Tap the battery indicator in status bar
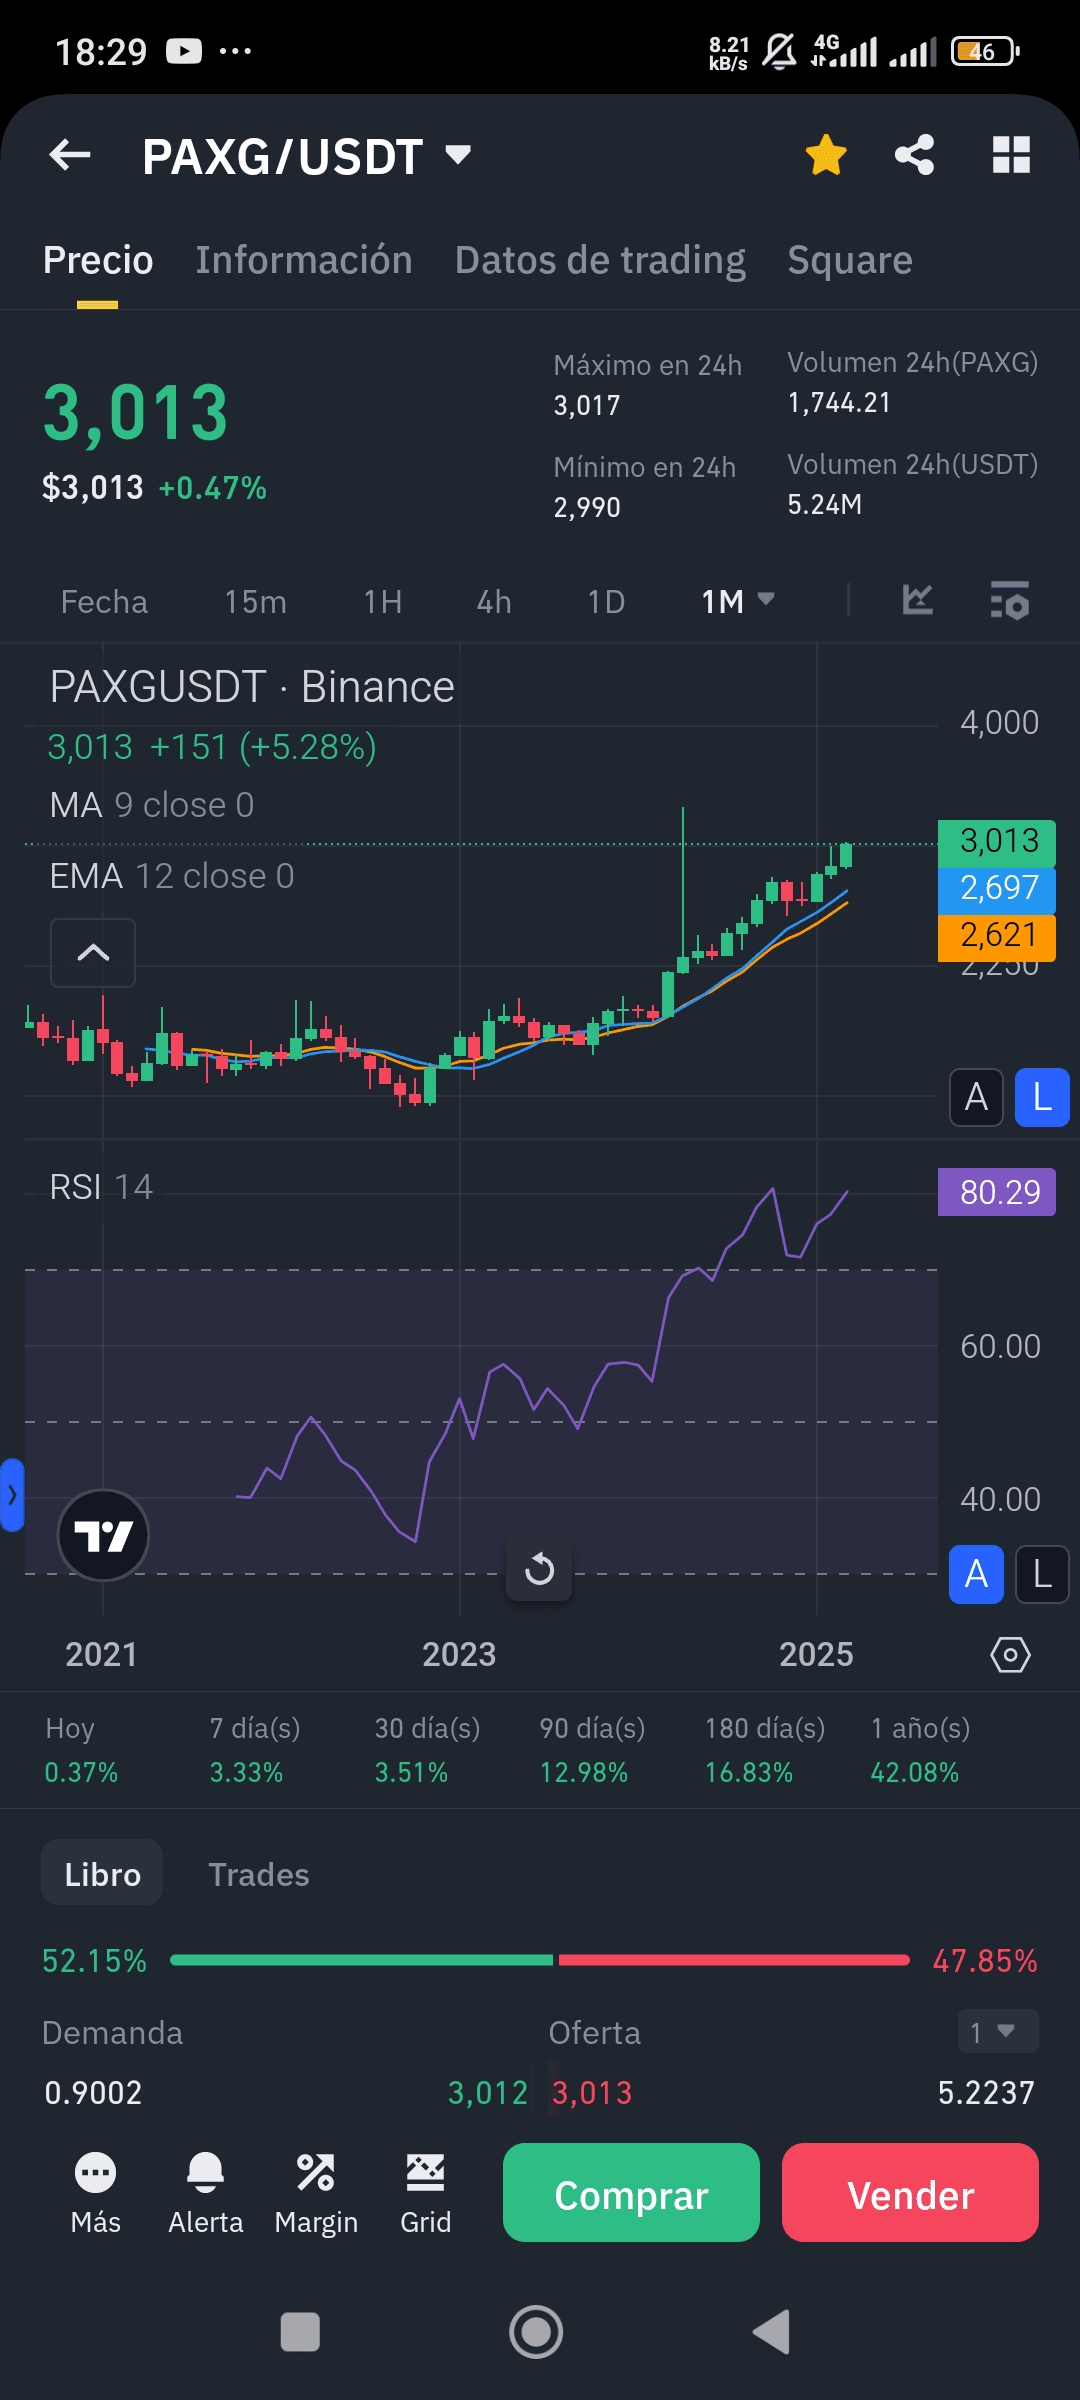 click(985, 51)
